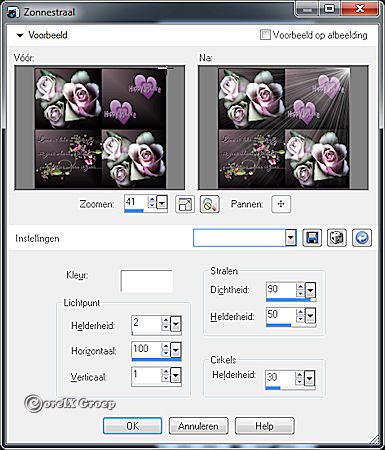Click the Zoomen value field

coord(135,202)
